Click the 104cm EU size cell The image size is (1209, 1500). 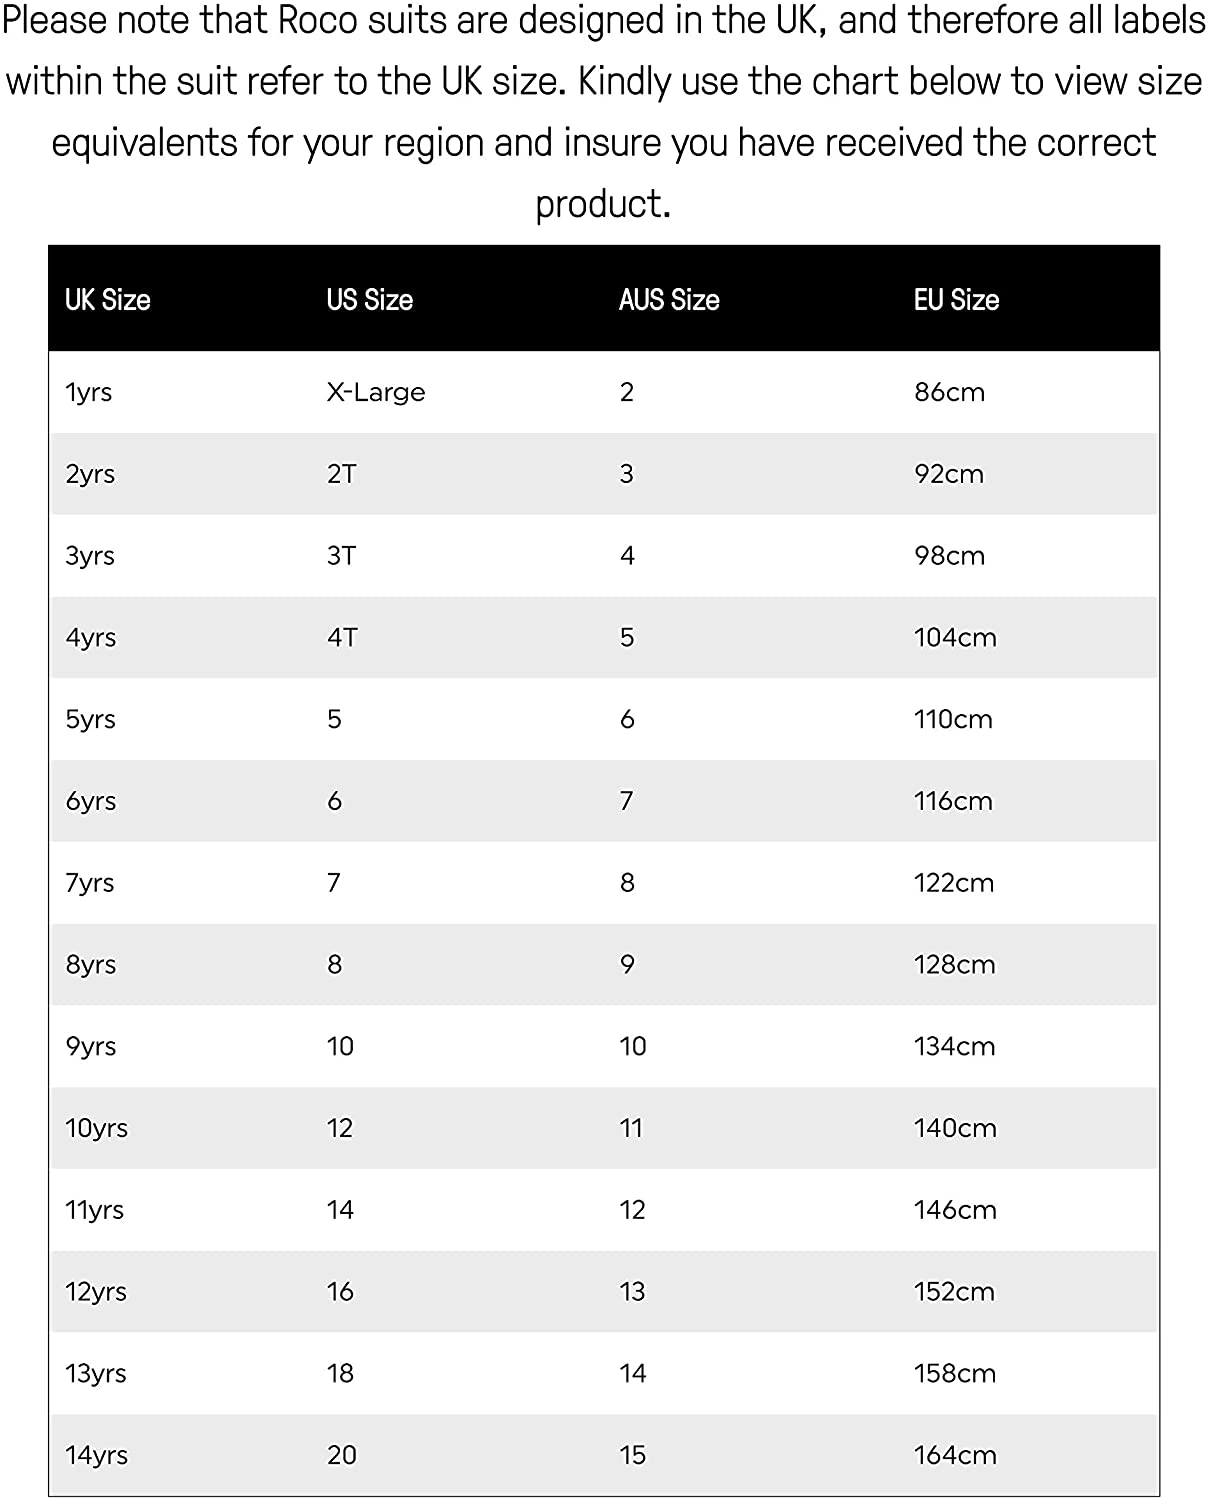(955, 638)
